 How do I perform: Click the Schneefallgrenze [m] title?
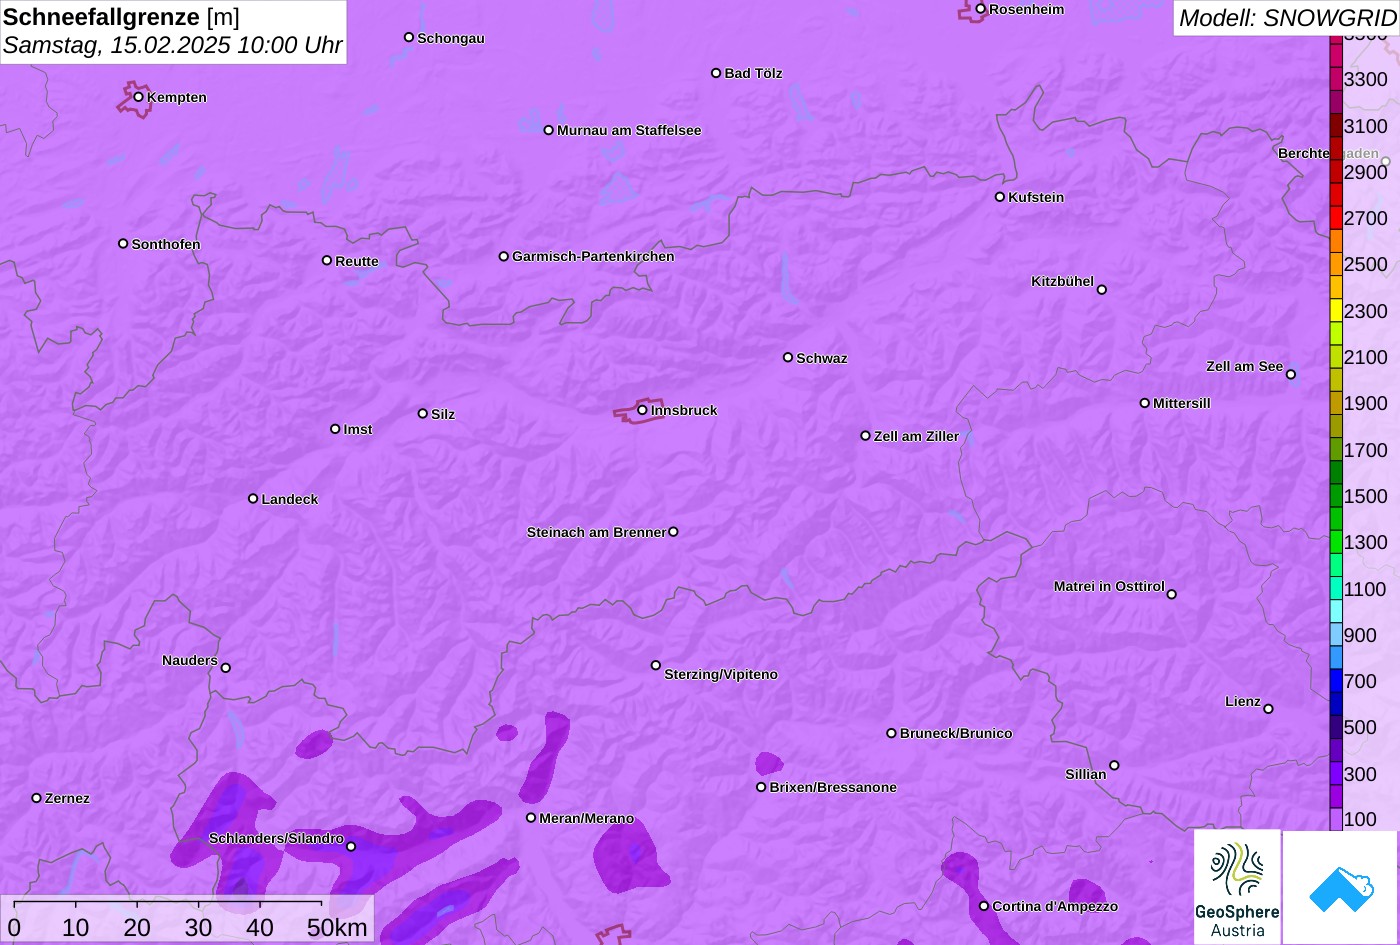pos(121,17)
